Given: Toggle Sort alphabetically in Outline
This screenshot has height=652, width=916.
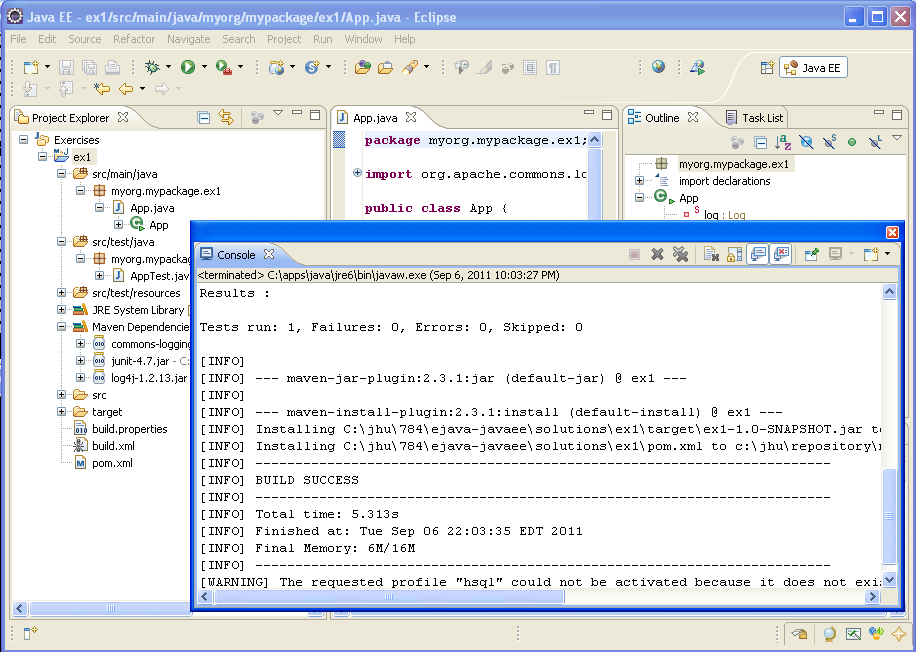Looking at the screenshot, I should (x=783, y=142).
